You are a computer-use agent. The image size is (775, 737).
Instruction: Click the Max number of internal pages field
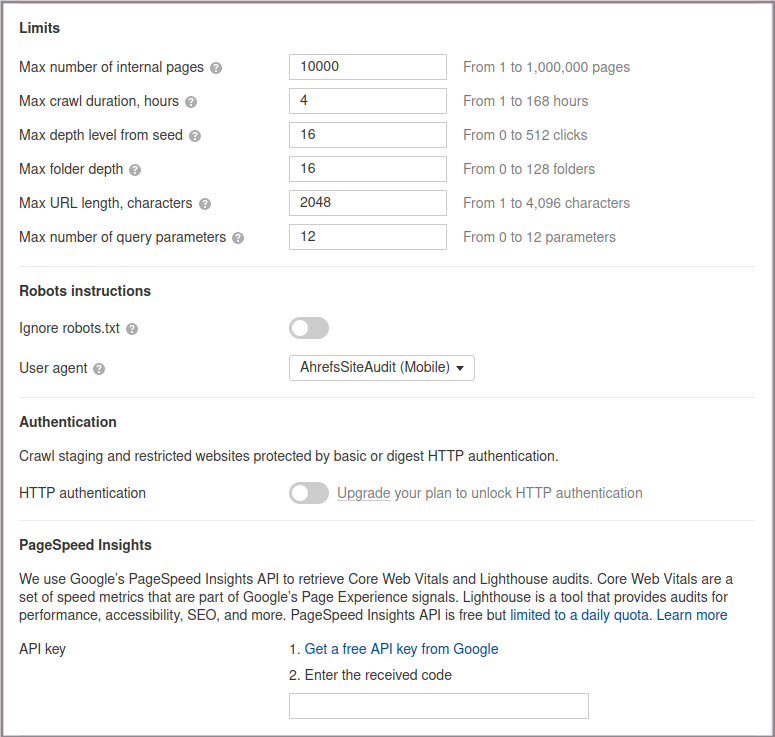(367, 67)
